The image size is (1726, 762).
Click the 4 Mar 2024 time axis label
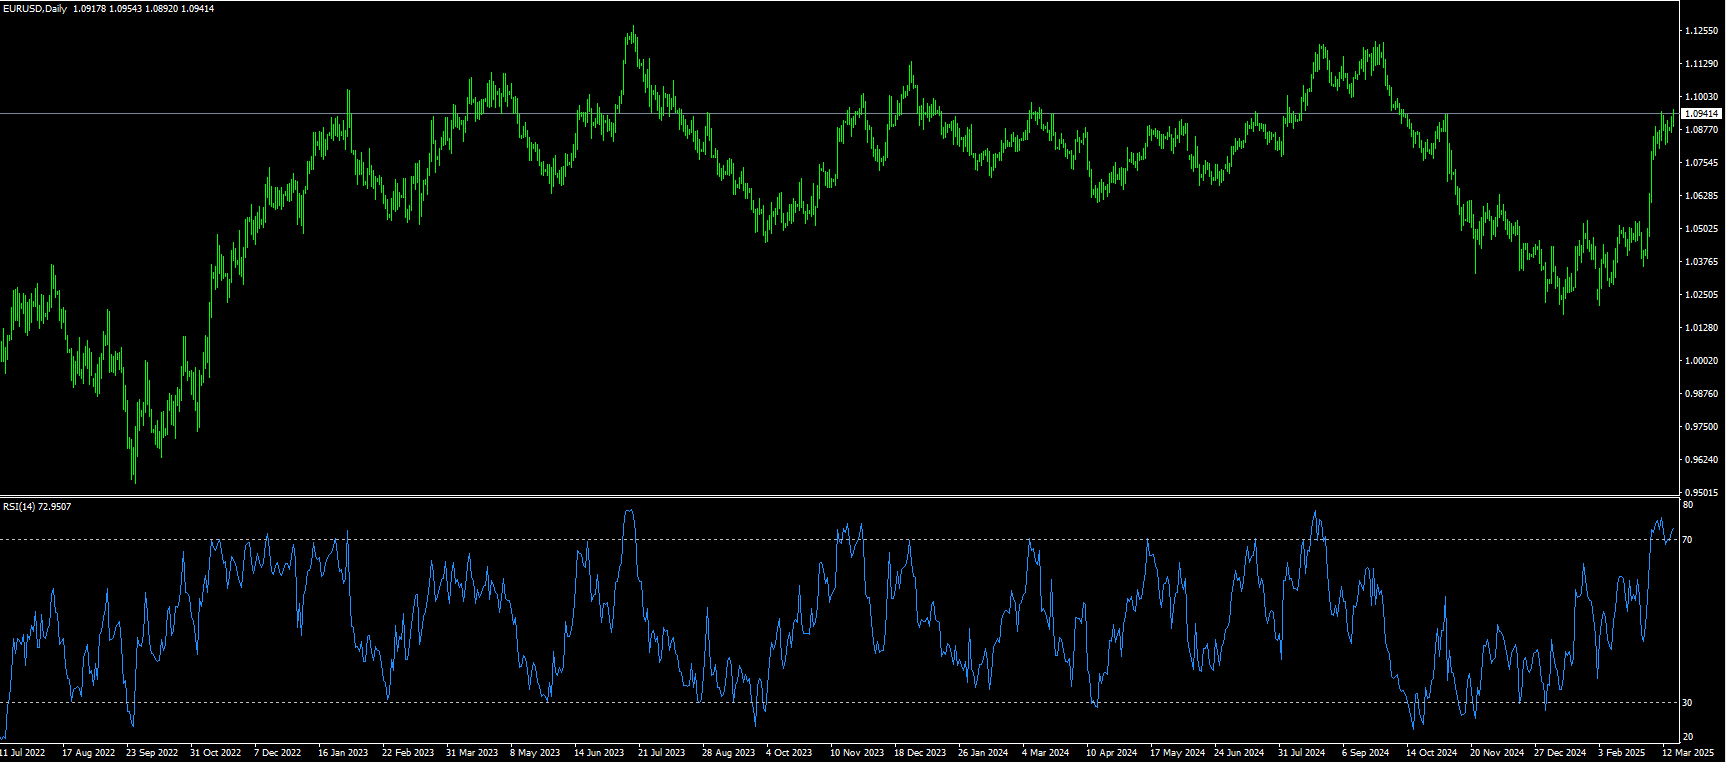(1045, 753)
